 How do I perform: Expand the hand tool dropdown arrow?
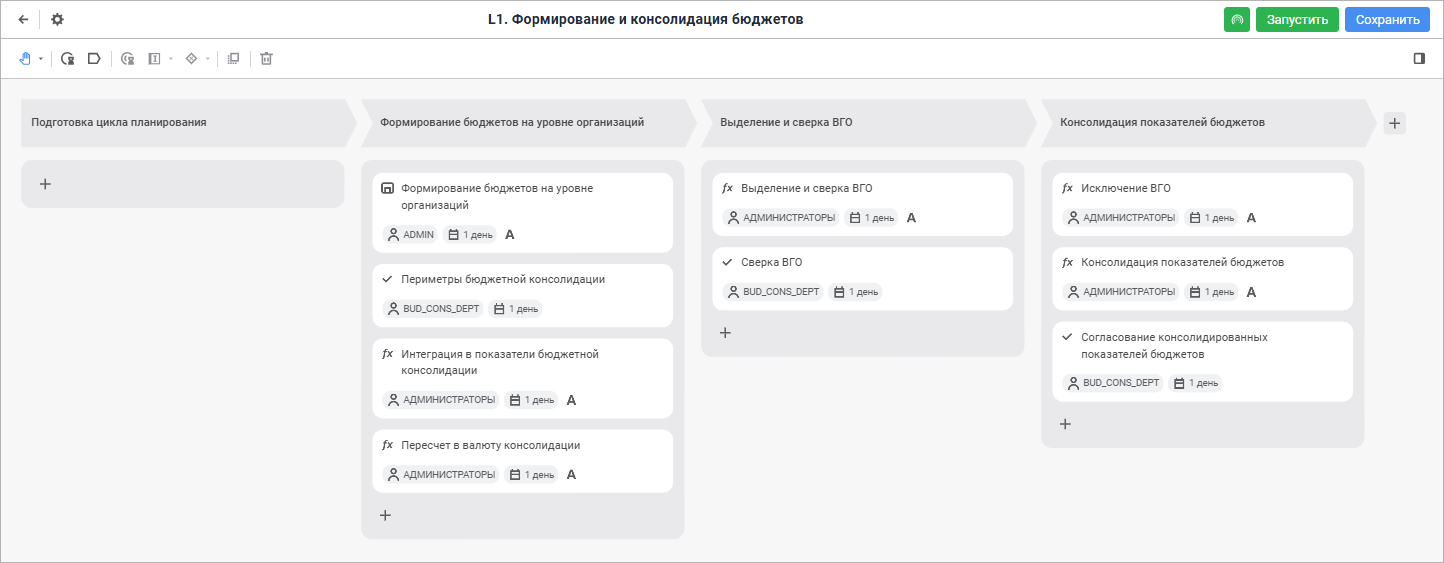pos(41,59)
